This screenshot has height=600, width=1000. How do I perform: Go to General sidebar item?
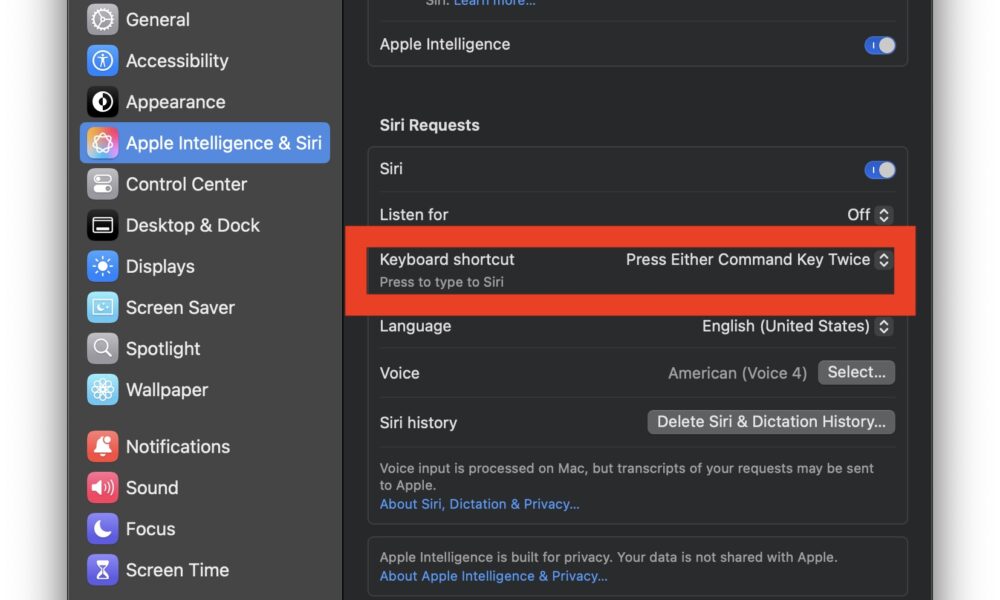point(158,20)
